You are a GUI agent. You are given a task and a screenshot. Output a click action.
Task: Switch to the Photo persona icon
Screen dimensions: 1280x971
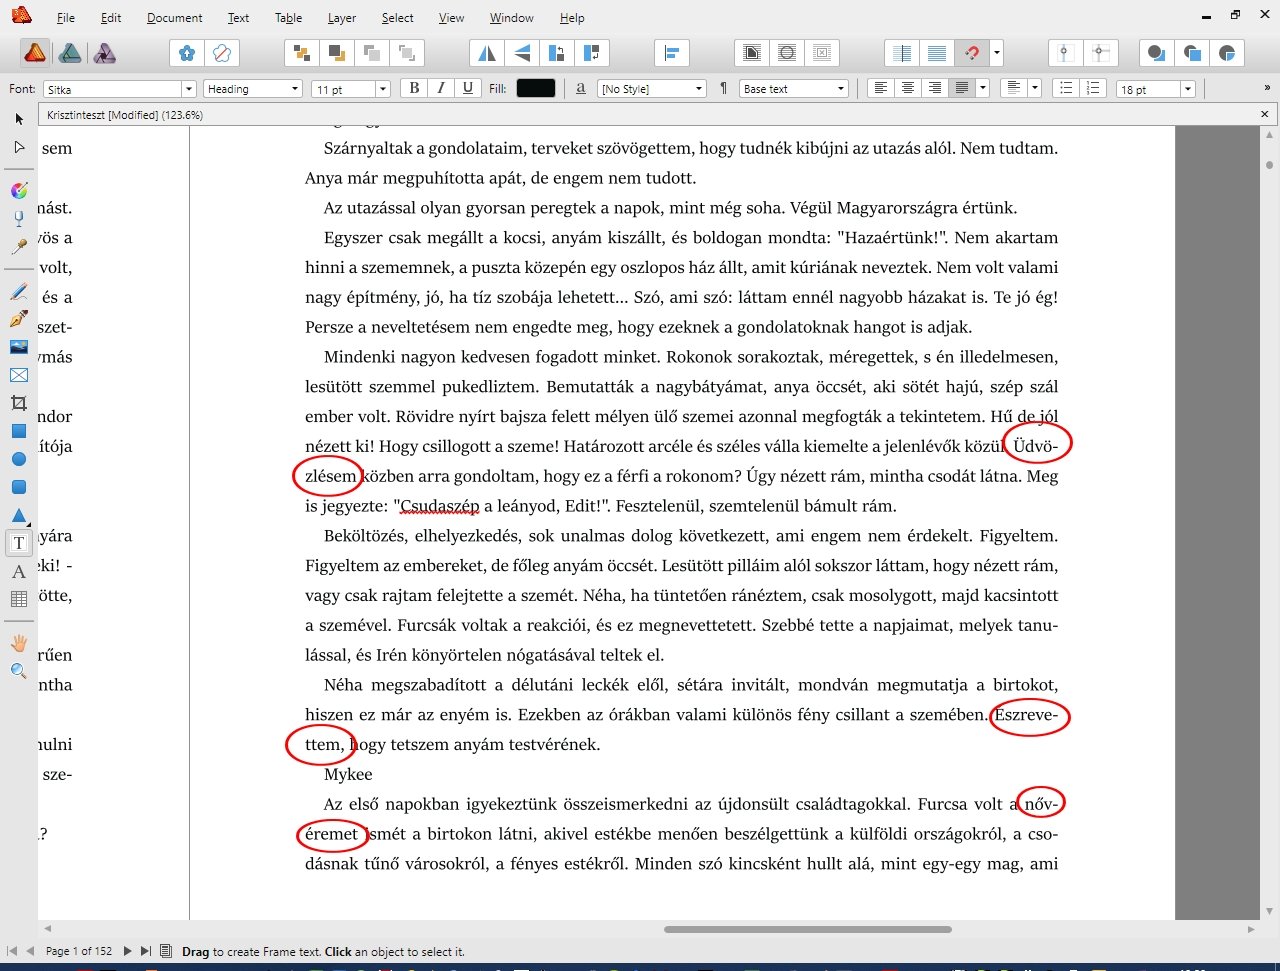(70, 53)
